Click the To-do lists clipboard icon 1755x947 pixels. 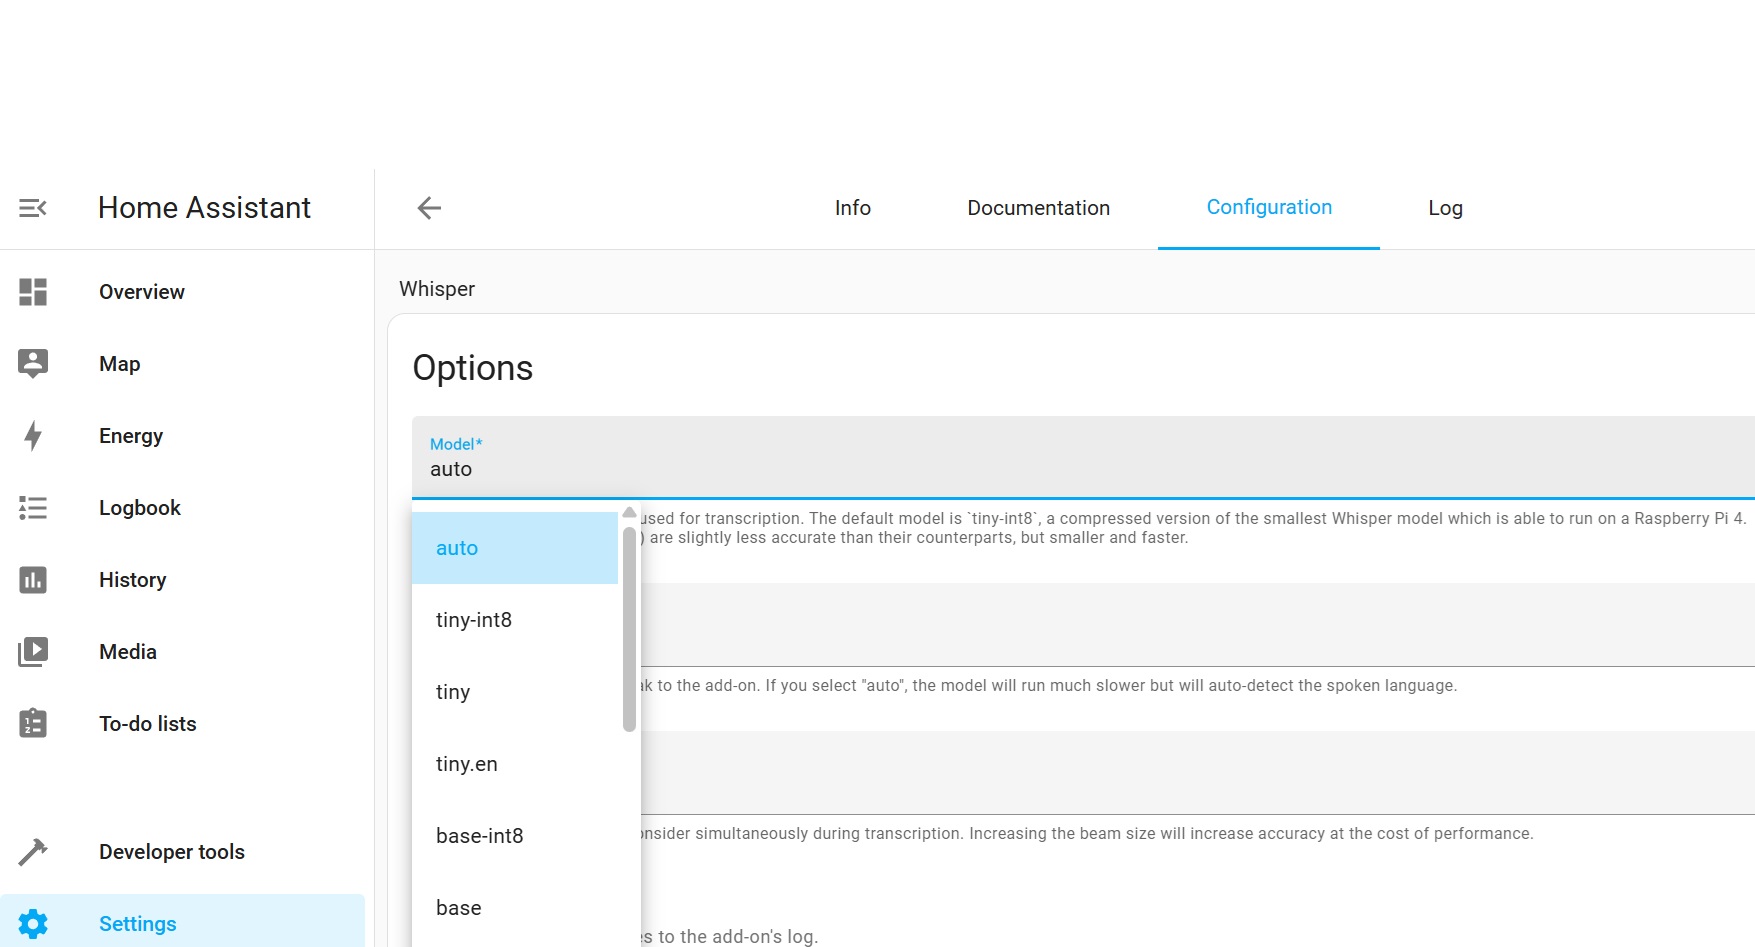tap(33, 723)
